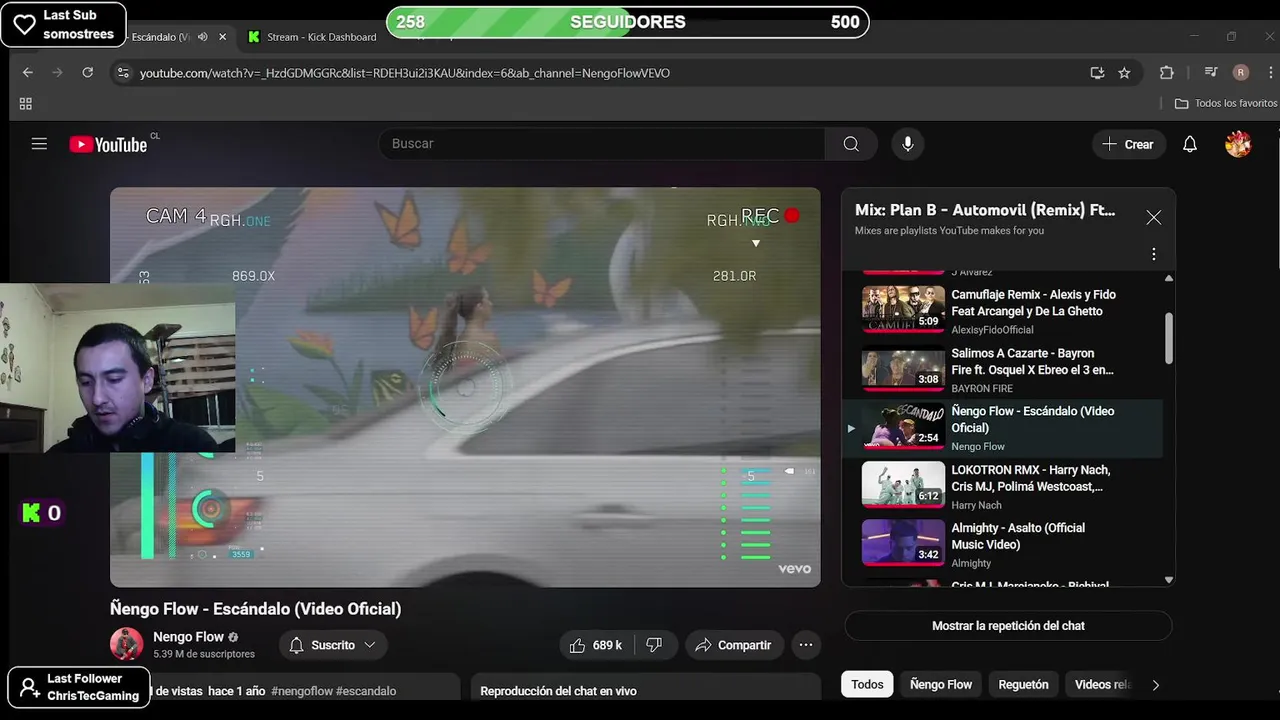Open AlexisyFidoOfficial channel name in playlist
The image size is (1280, 720).
pyautogui.click(x=992, y=330)
